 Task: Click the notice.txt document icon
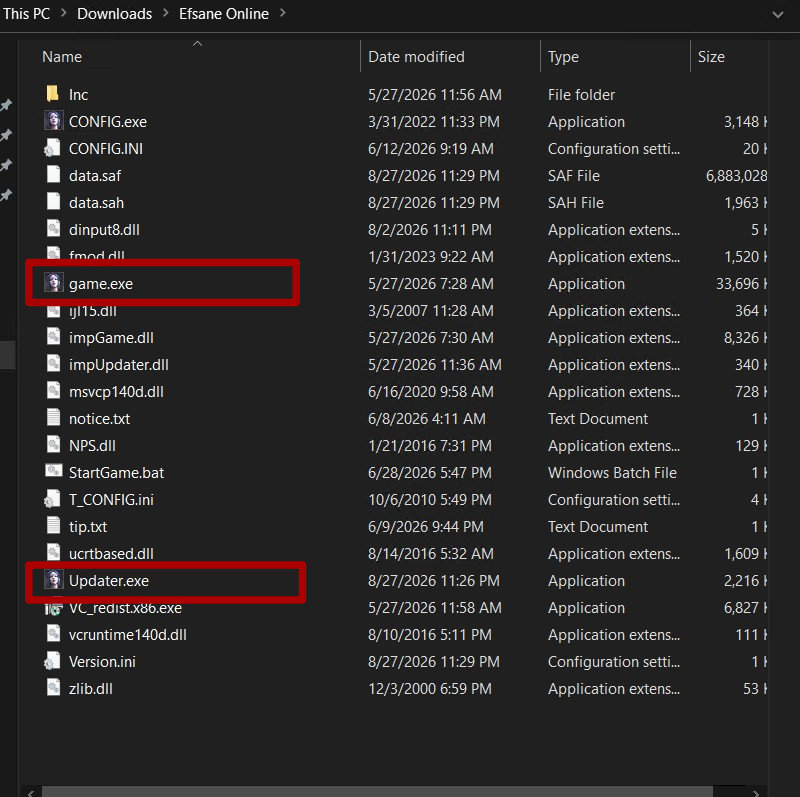pos(53,418)
